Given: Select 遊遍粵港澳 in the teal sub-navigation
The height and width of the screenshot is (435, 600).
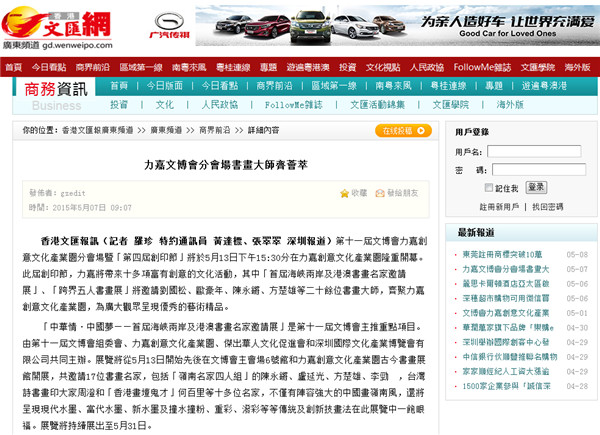Looking at the screenshot, I should (x=544, y=86).
